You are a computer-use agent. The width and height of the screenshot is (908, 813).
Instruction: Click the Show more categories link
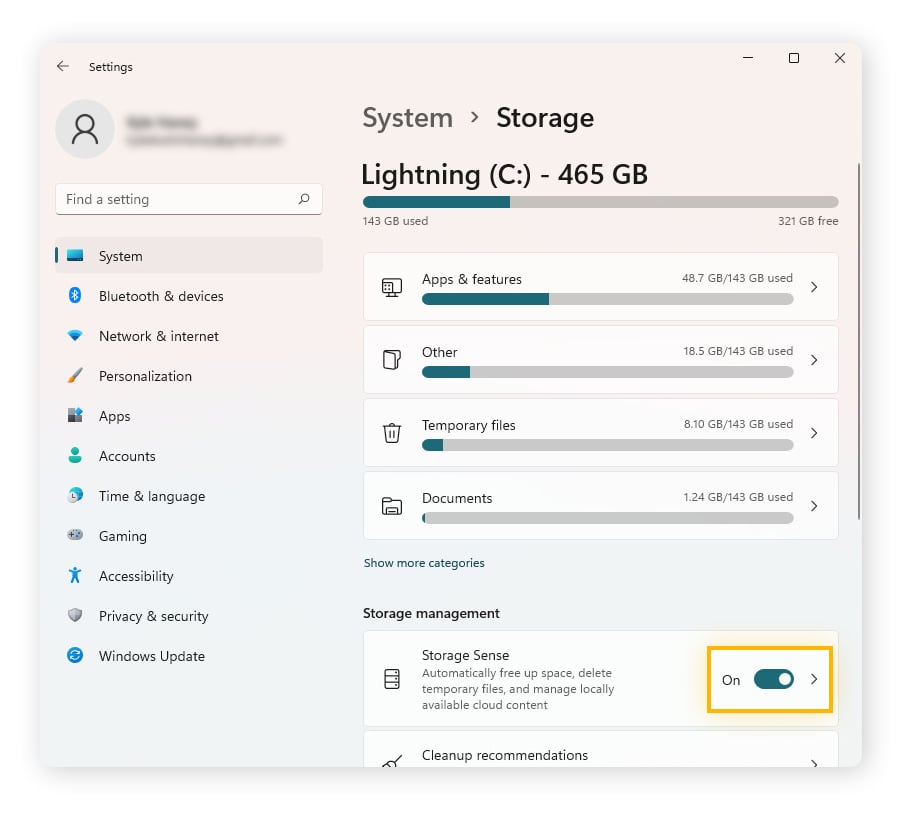tap(424, 563)
